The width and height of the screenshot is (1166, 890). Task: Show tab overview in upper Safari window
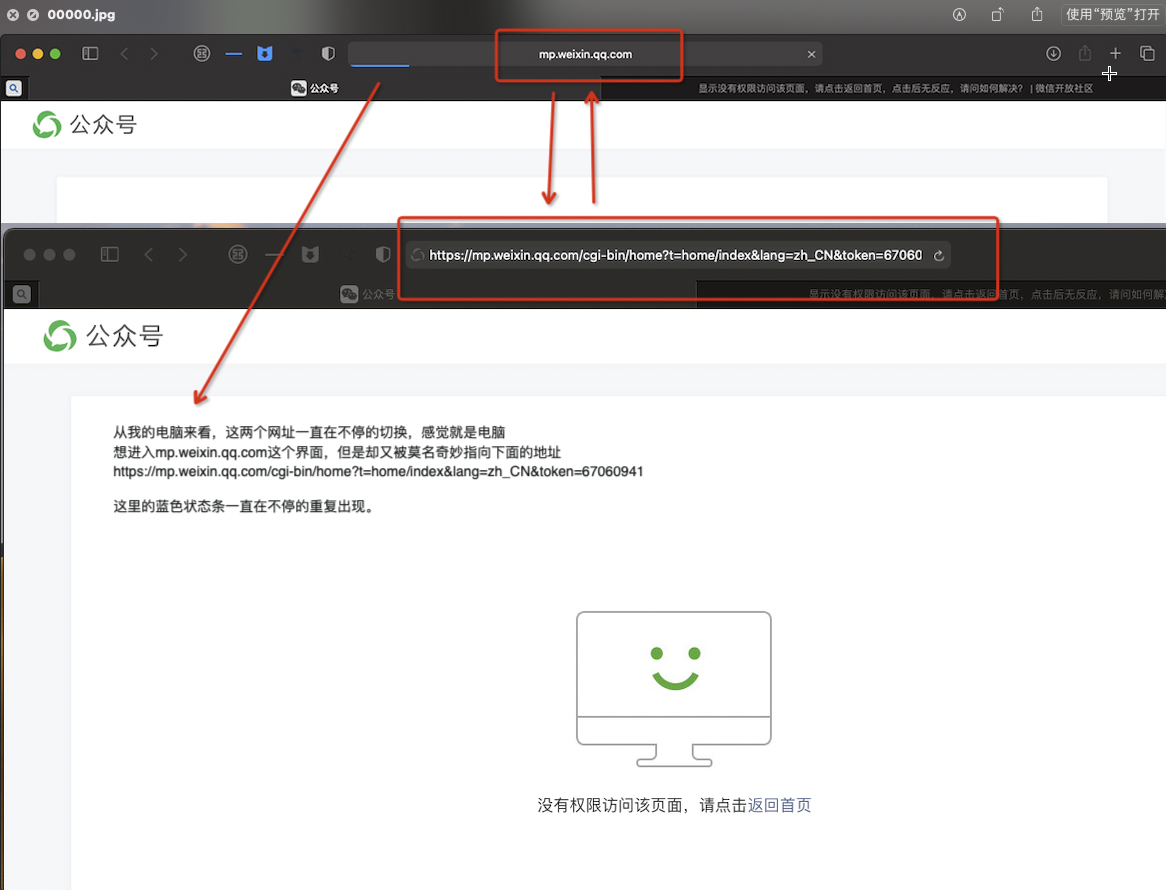[x=1147, y=54]
